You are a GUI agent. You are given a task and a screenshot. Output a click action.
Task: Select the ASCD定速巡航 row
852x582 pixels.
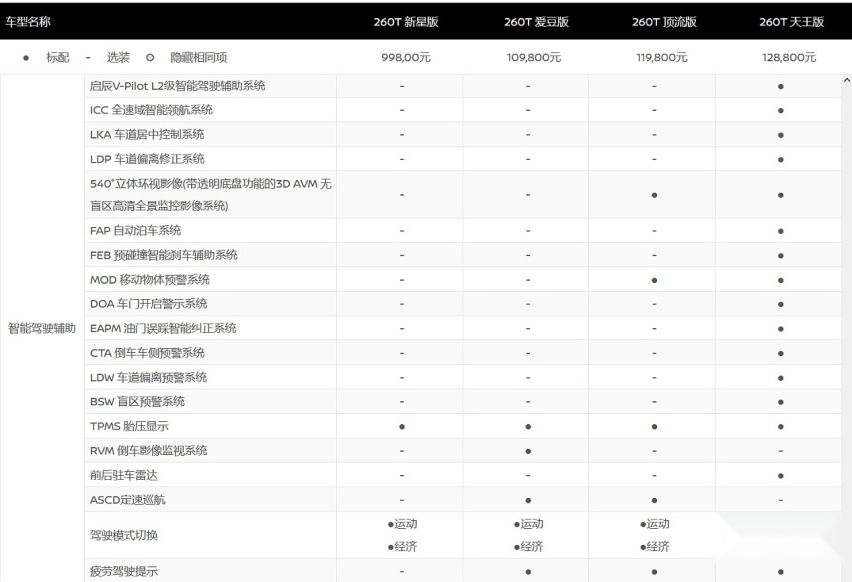coord(463,500)
